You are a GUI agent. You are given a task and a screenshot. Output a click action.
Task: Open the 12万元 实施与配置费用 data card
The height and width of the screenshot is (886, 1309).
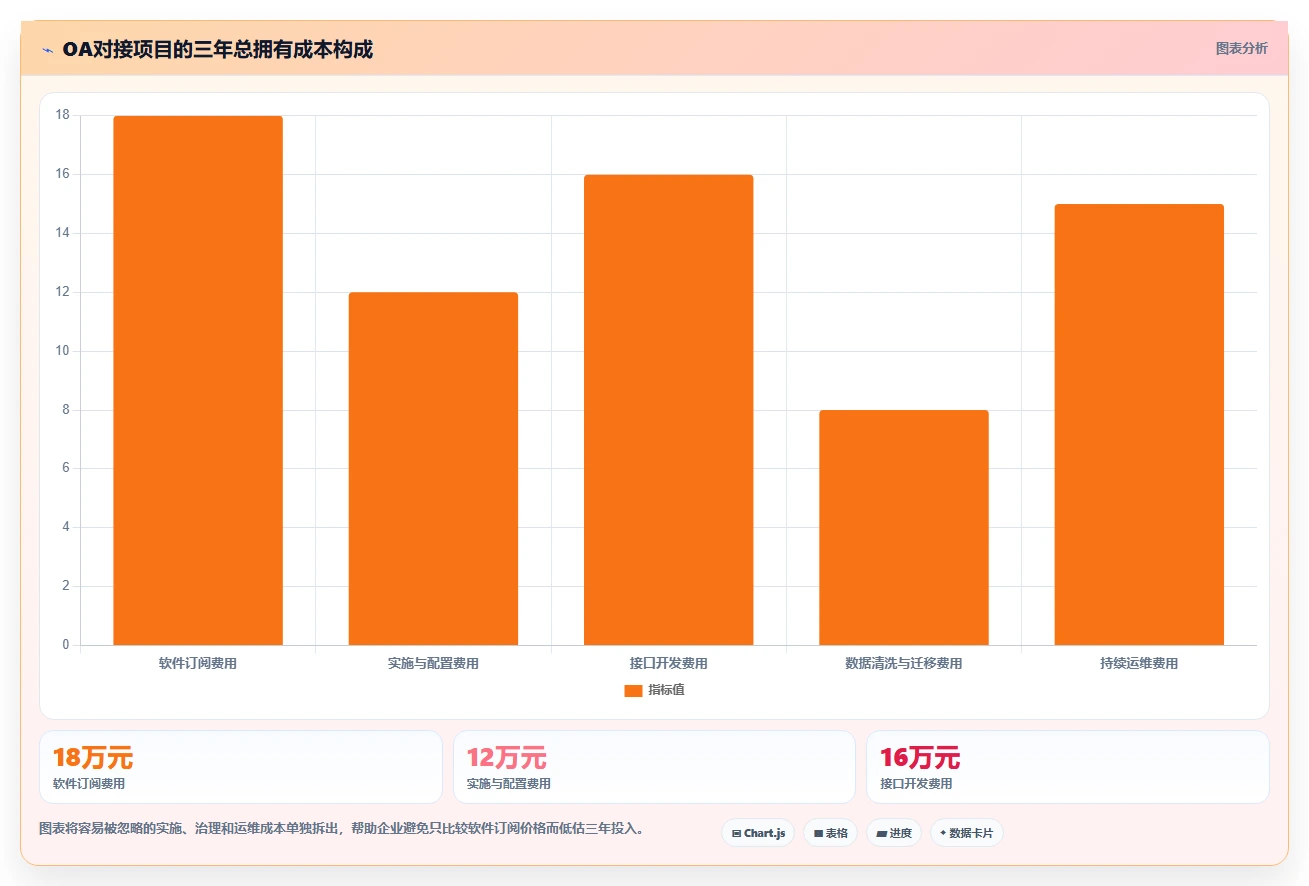(654, 767)
